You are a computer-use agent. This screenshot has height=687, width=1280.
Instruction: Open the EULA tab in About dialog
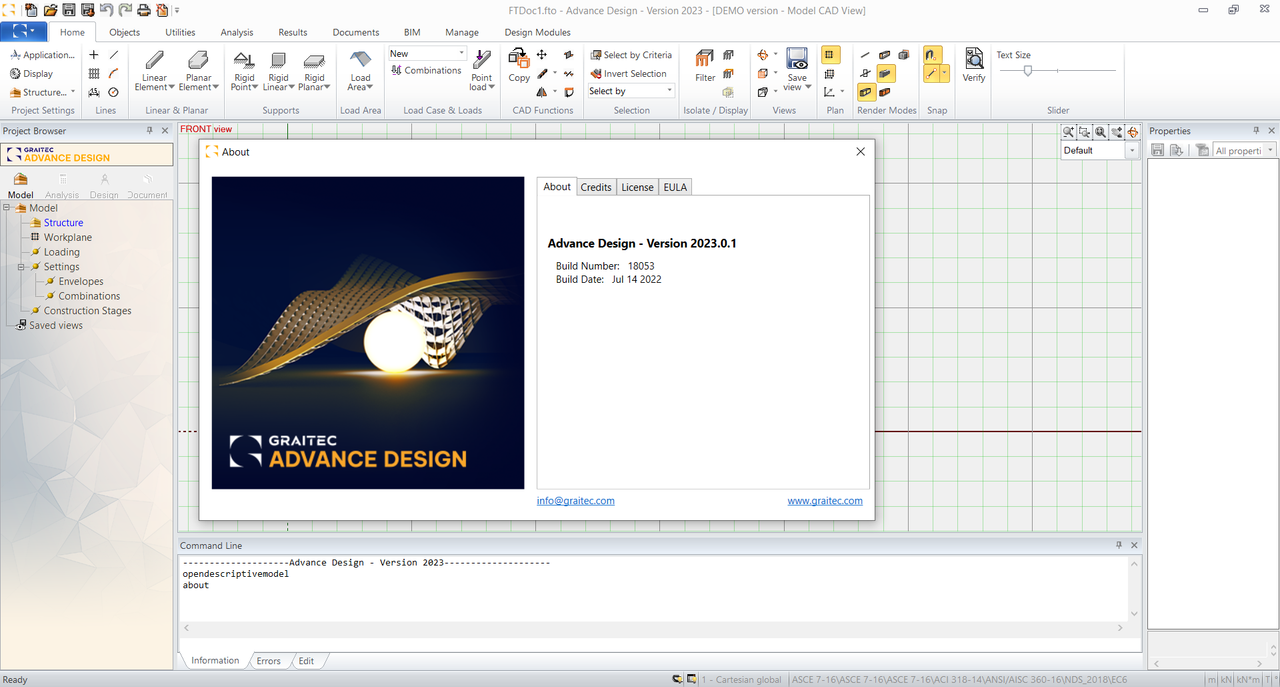[675, 187]
